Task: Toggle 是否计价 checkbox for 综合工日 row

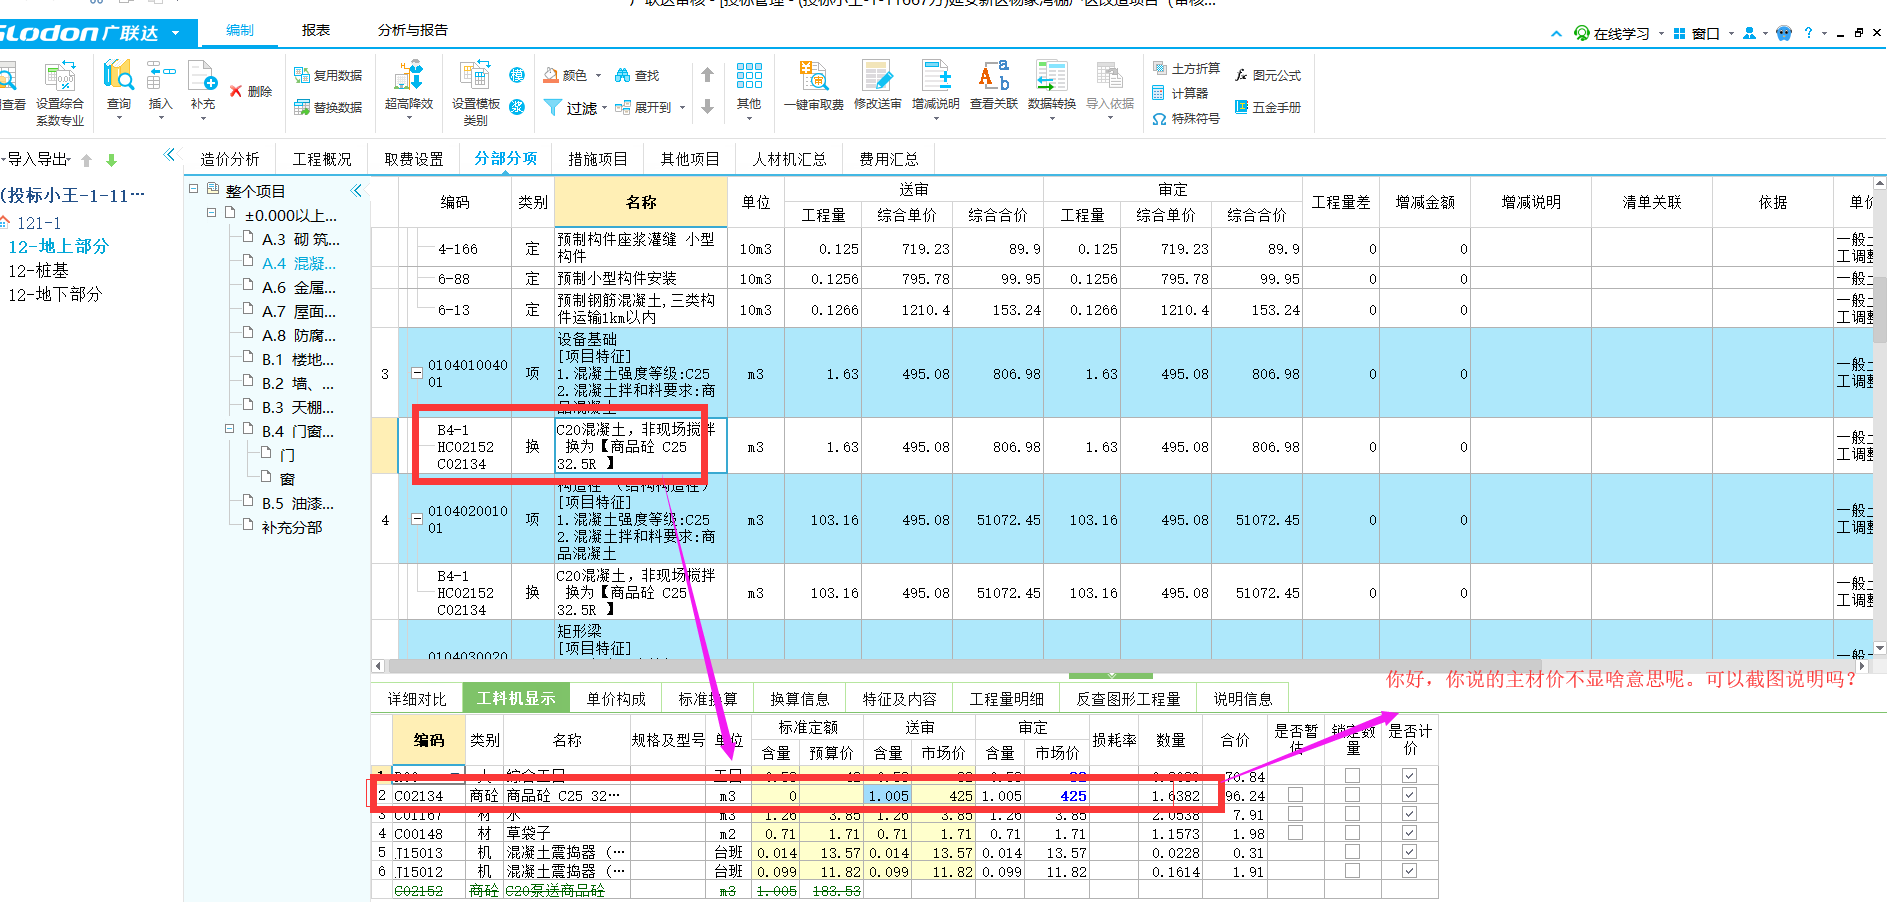Action: pyautogui.click(x=1409, y=775)
